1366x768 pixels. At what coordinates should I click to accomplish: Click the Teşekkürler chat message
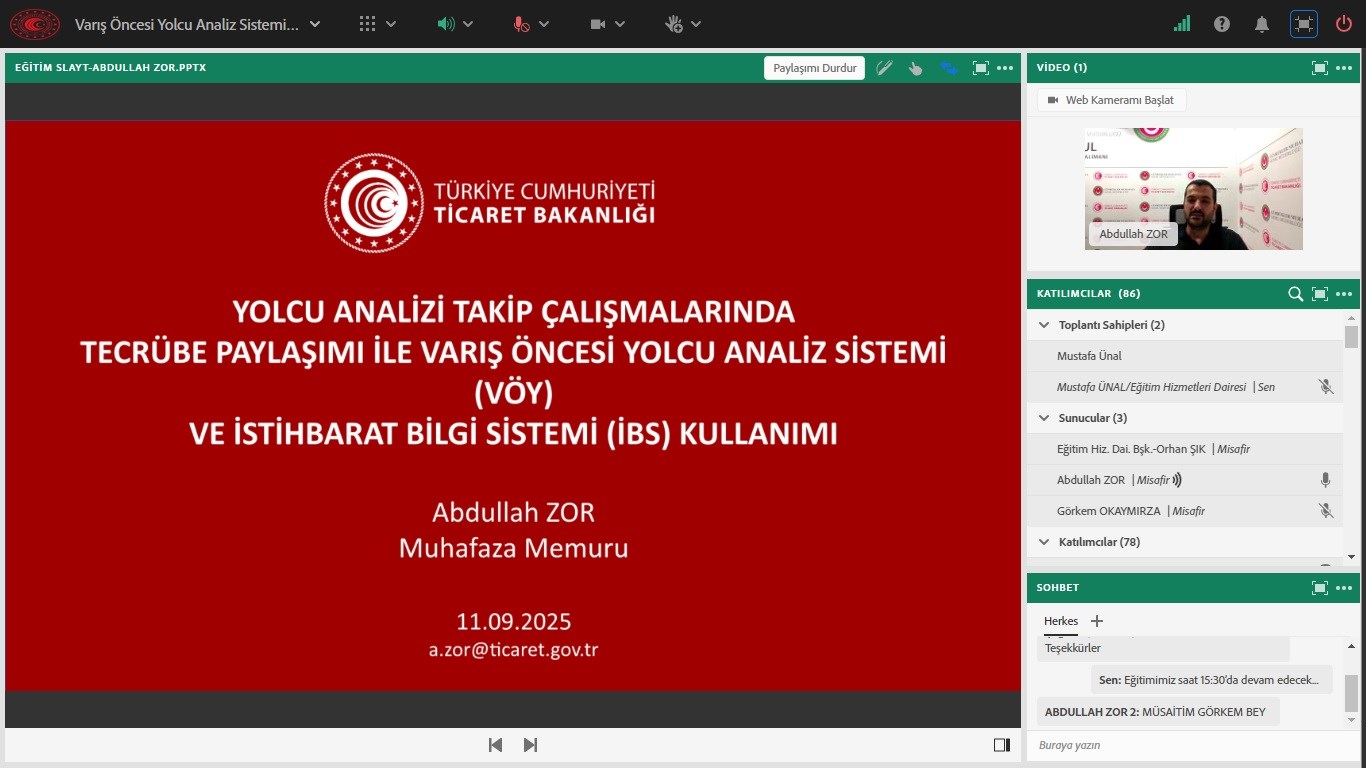[x=1163, y=648]
